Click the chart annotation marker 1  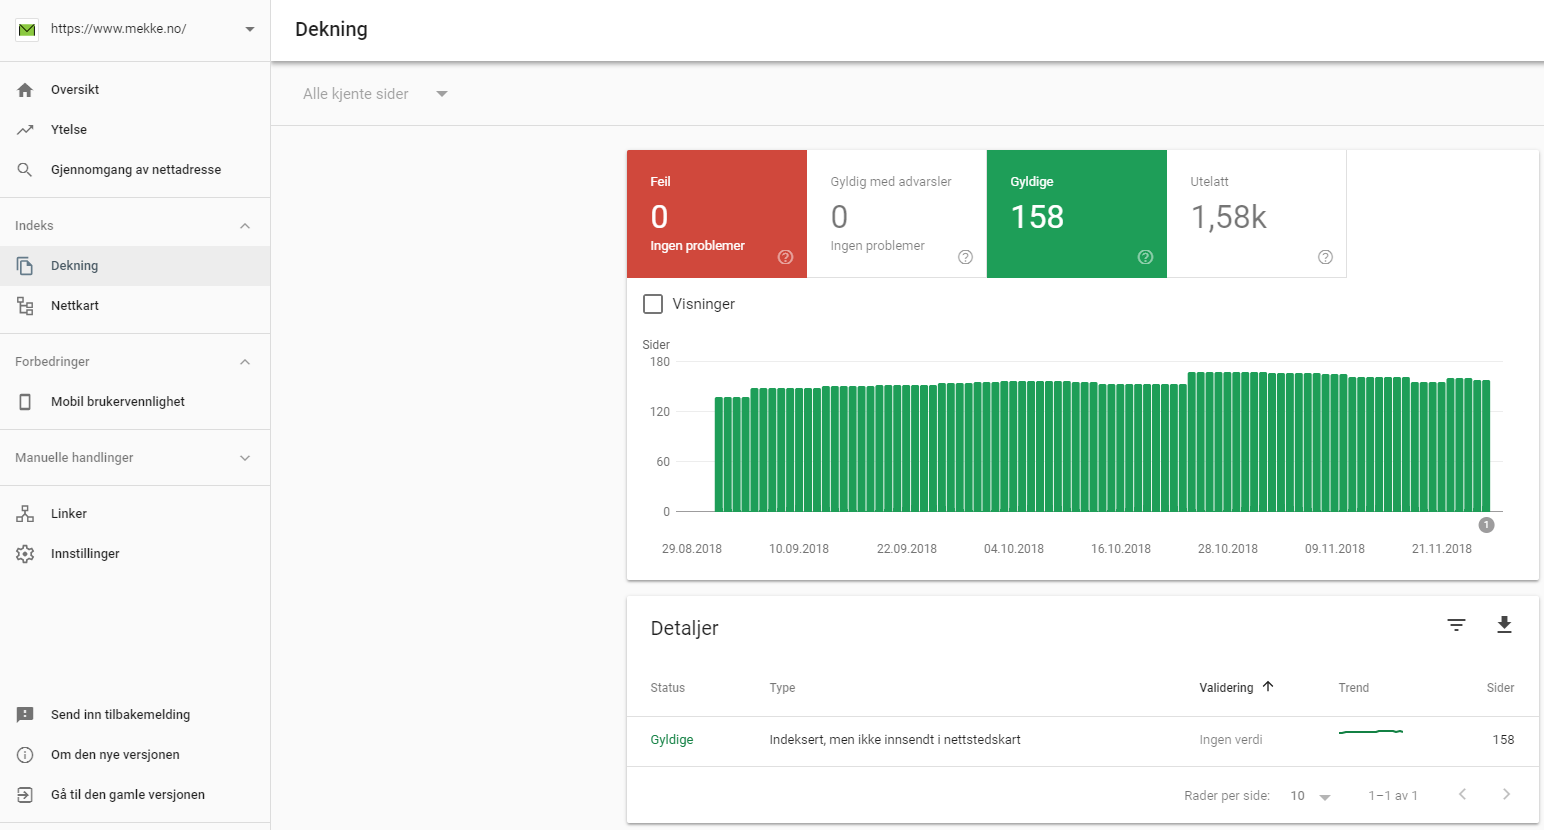1486,525
